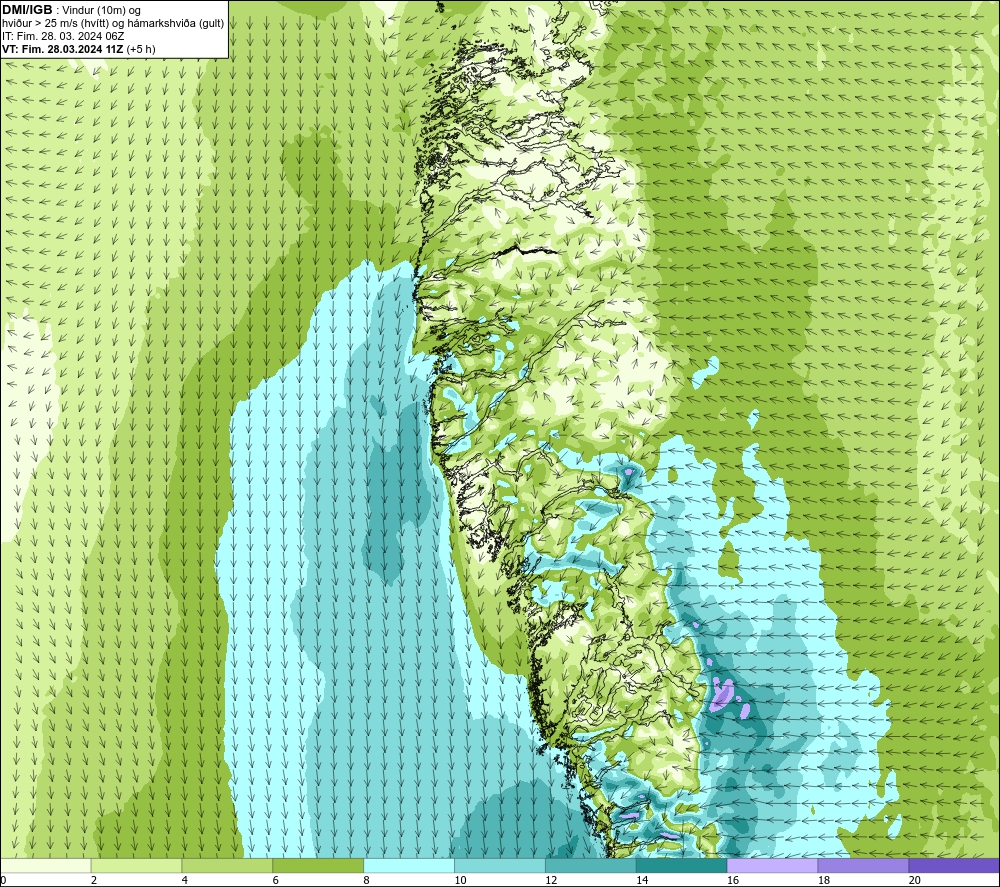
Task: Click the 'IT: Fim. 28. 03. 2024 06Z' line
Action: click(x=63, y=36)
